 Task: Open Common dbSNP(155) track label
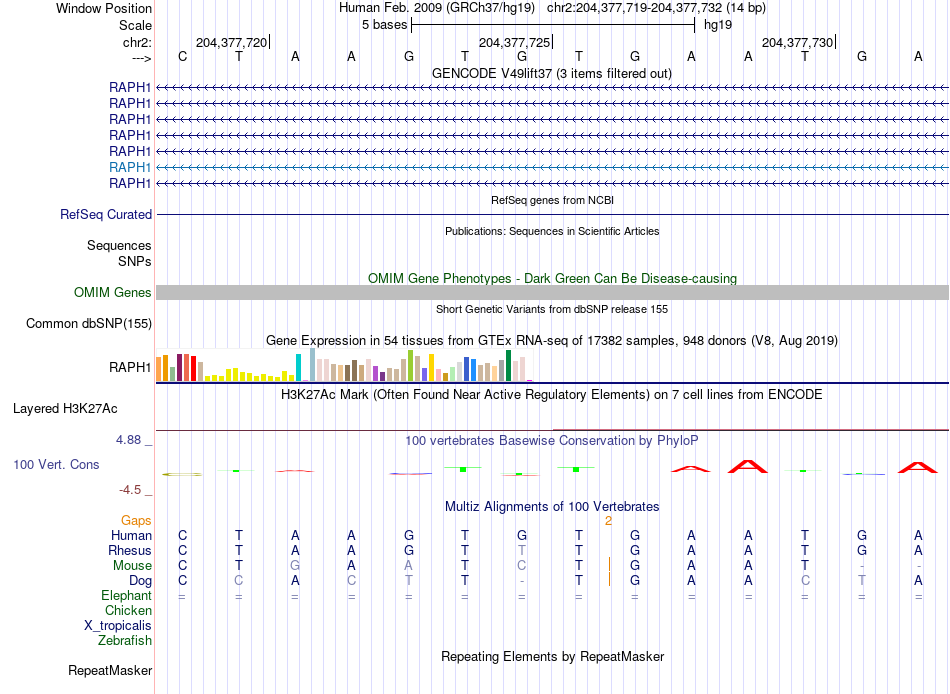coord(89,324)
